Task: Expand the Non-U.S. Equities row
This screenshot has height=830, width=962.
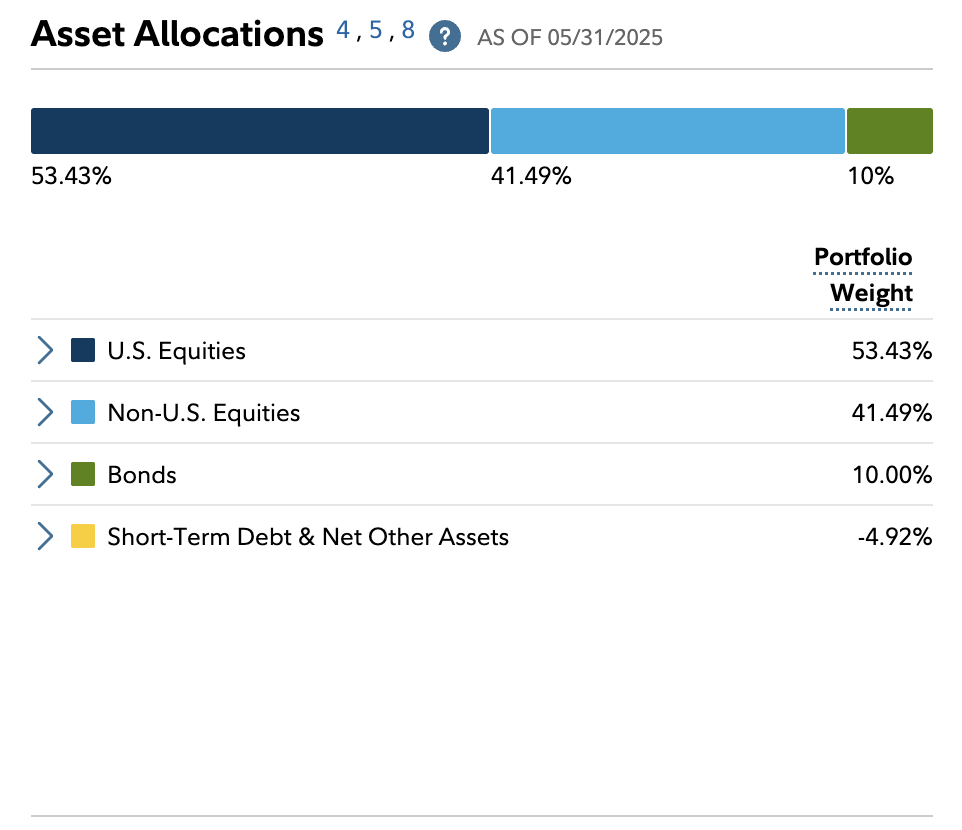Action: pos(45,413)
